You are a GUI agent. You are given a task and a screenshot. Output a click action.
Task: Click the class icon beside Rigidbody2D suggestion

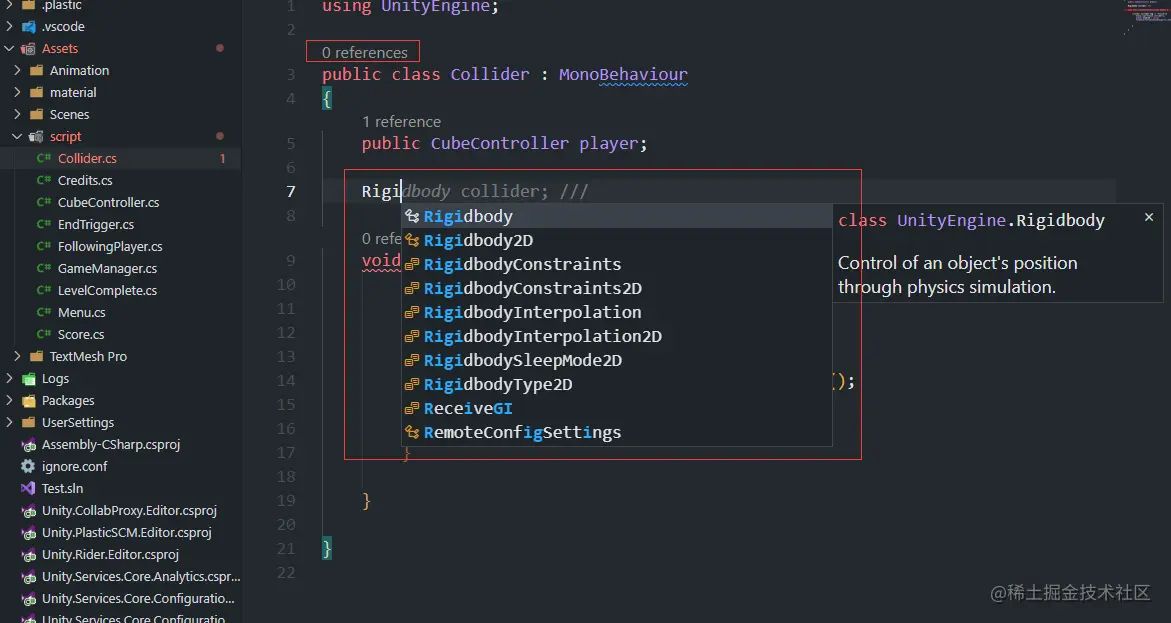coord(412,241)
